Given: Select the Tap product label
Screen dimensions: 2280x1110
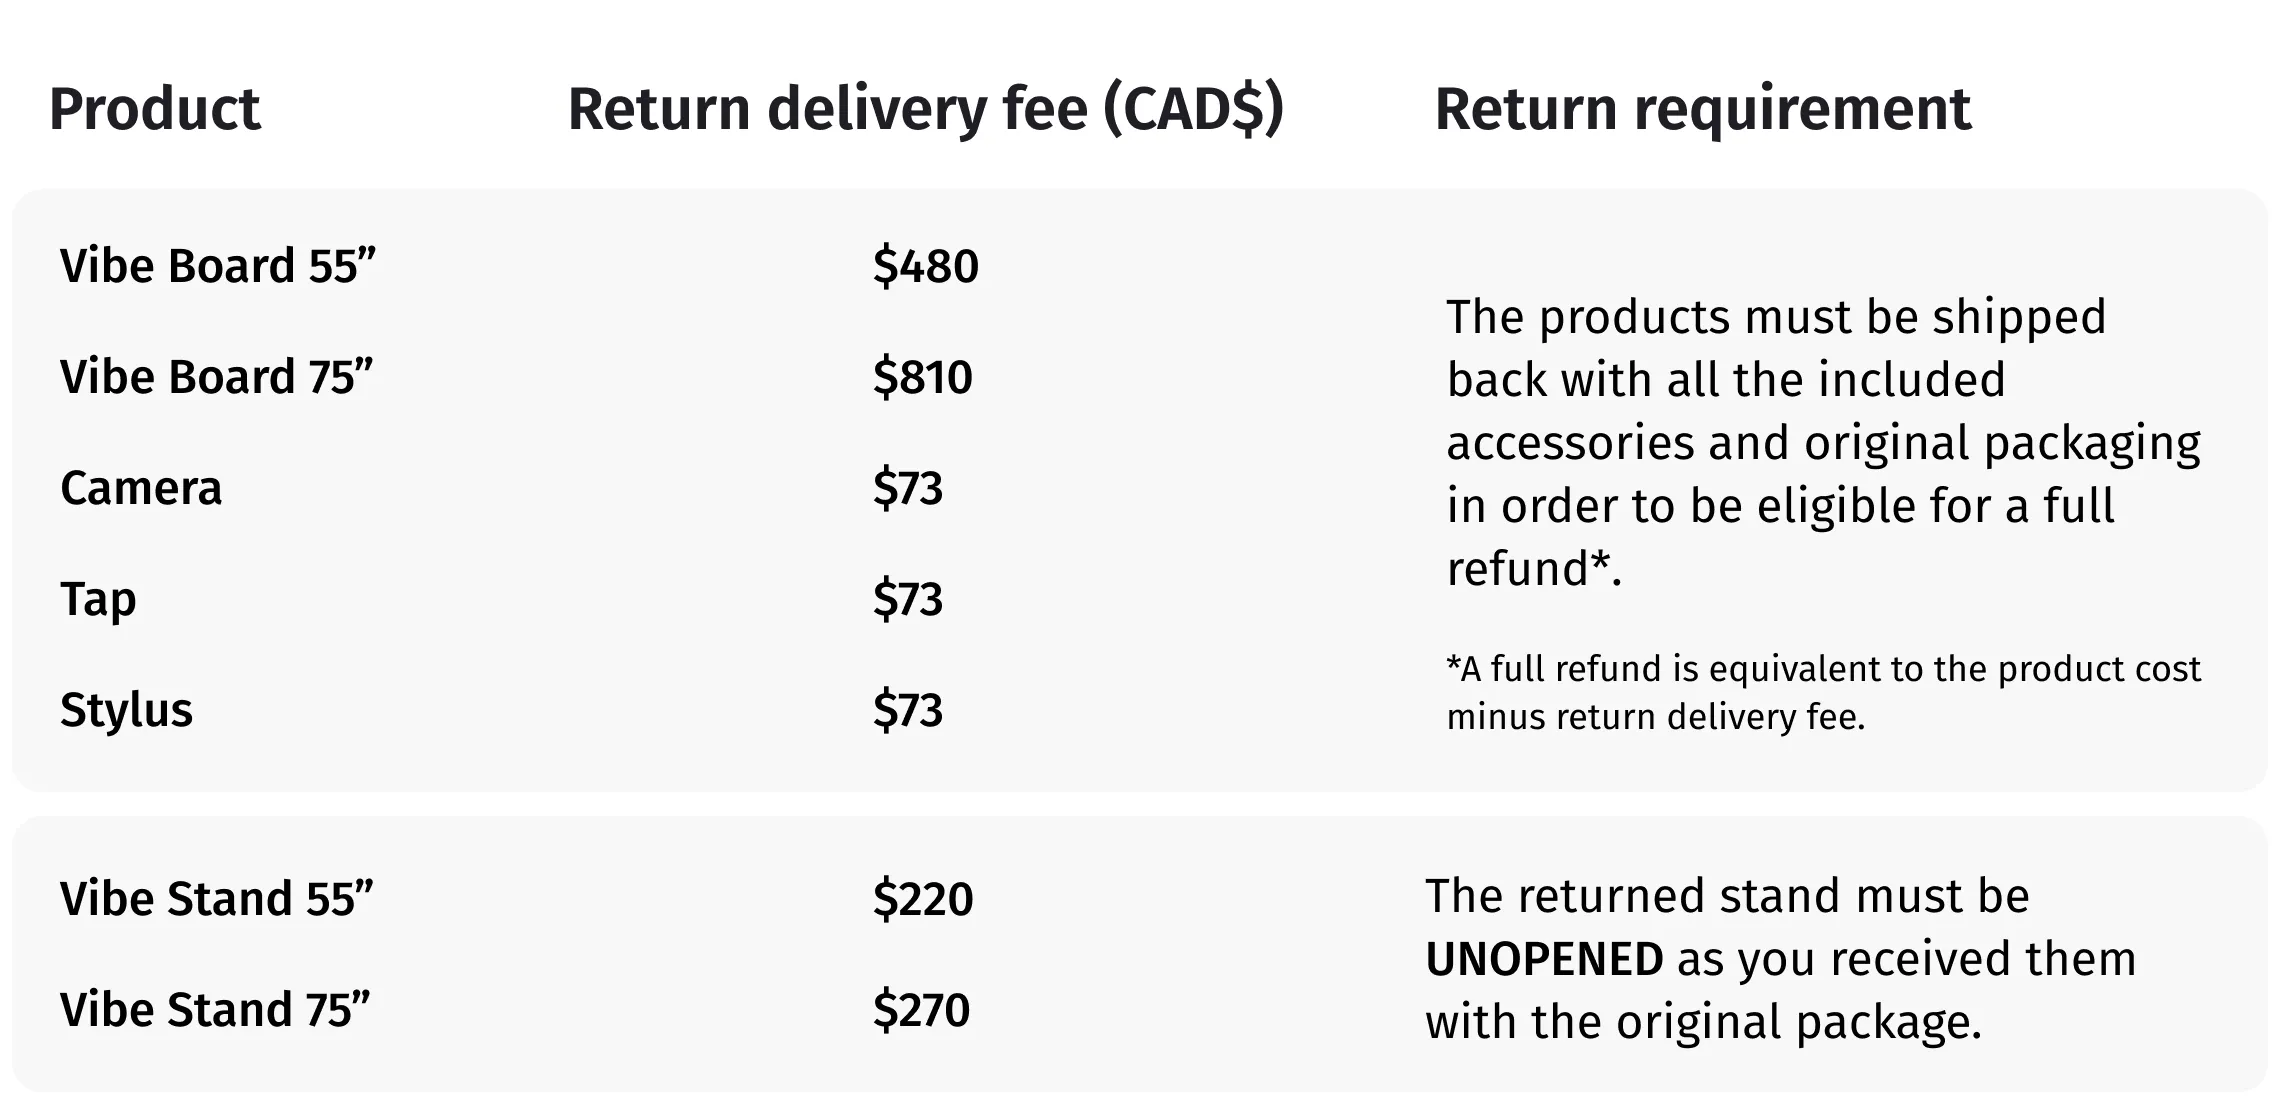Looking at the screenshot, I should 98,600.
